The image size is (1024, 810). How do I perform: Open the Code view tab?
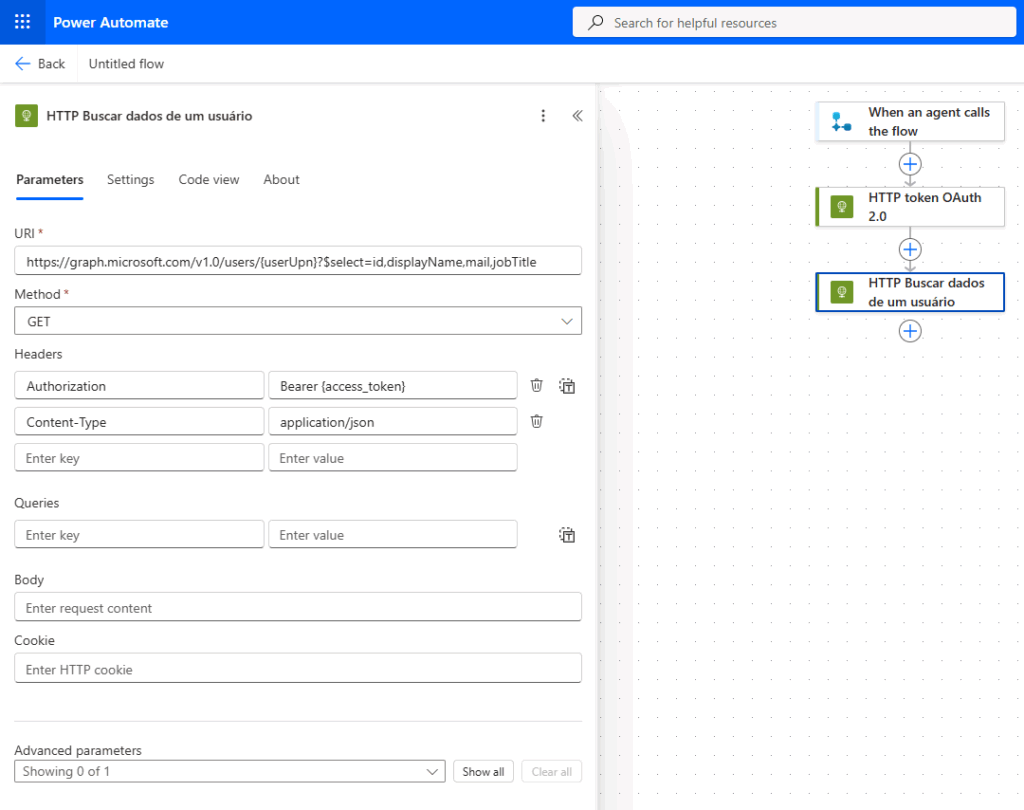click(x=208, y=180)
